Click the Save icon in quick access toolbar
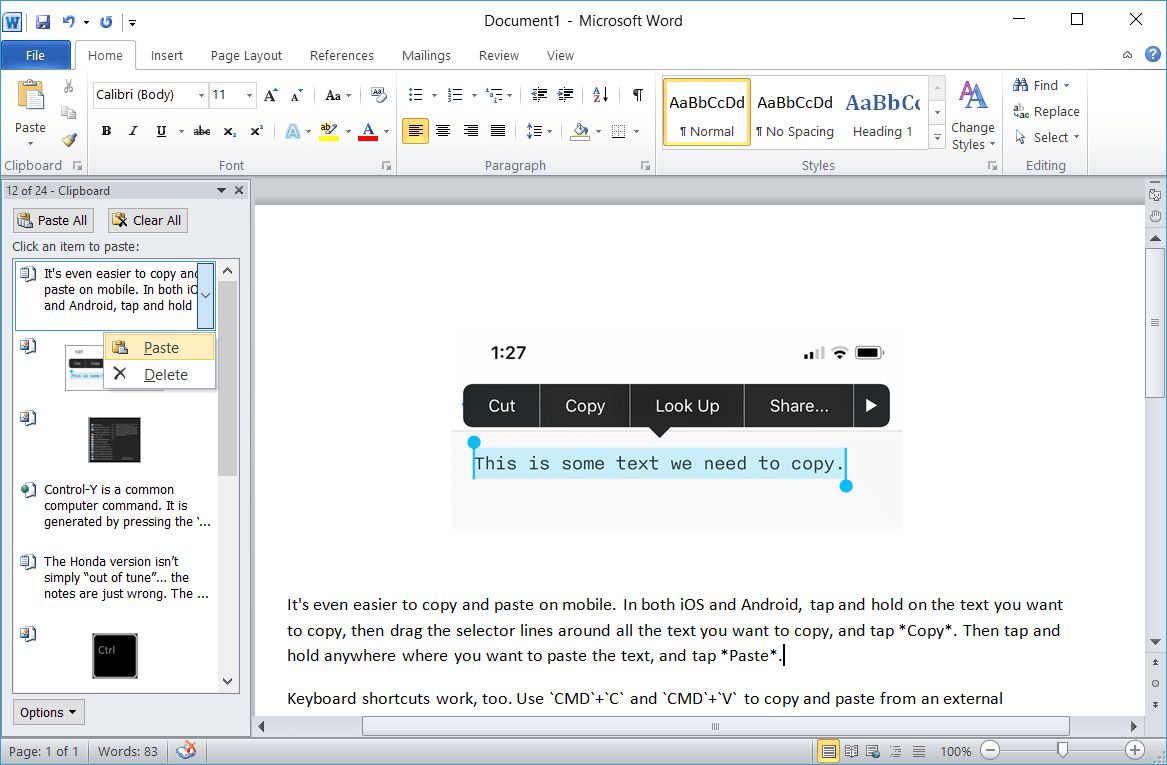 (x=43, y=21)
